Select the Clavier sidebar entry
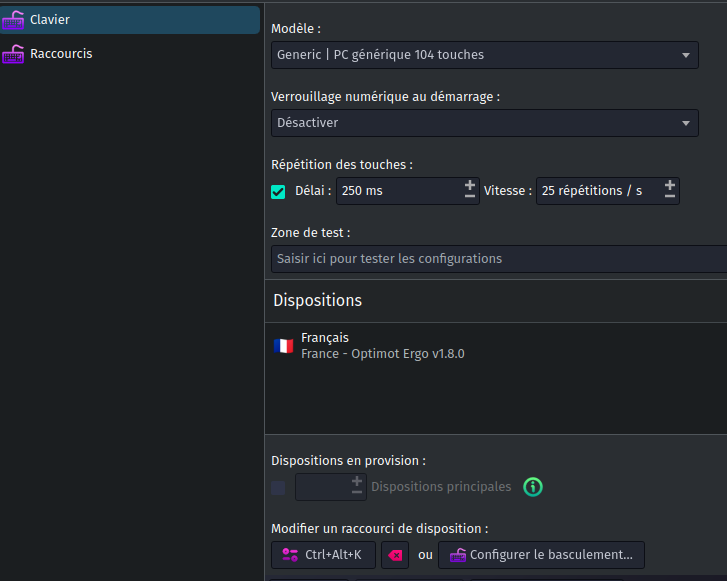 pyautogui.click(x=130, y=19)
